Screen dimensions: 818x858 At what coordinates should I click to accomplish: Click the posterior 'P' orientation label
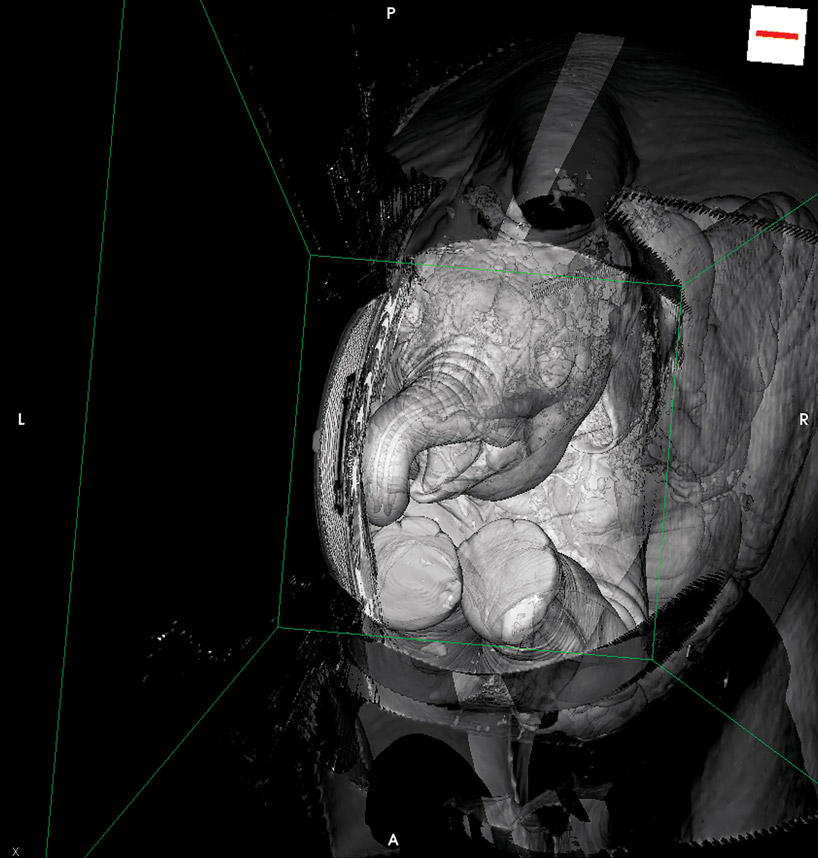391,13
